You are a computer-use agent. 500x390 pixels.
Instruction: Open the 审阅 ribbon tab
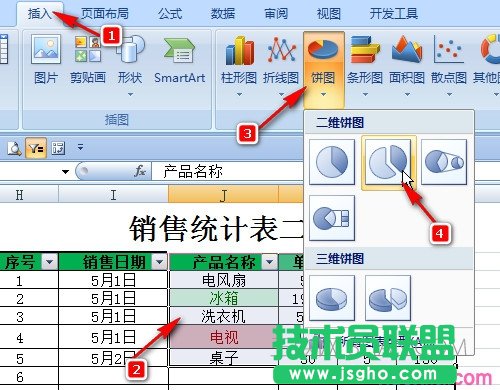click(276, 14)
